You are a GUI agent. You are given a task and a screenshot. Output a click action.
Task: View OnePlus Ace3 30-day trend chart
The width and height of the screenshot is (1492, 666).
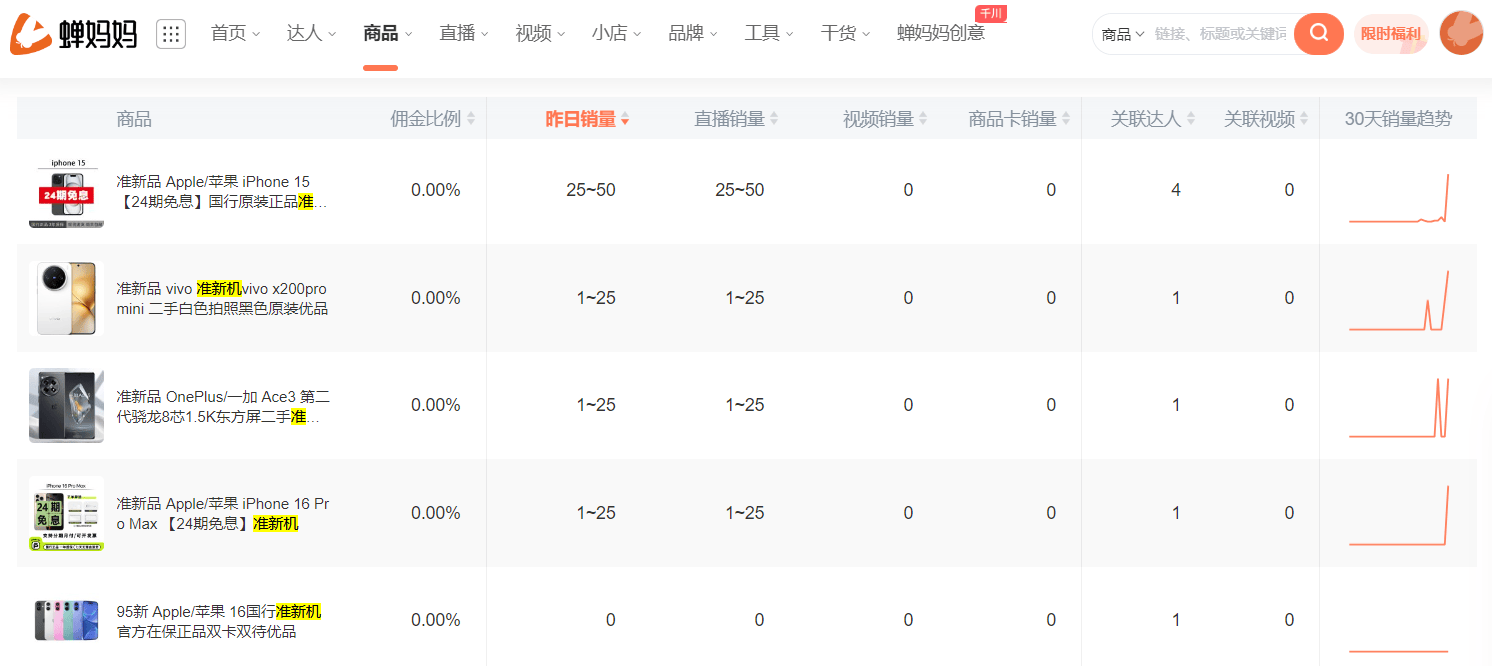click(x=1398, y=407)
